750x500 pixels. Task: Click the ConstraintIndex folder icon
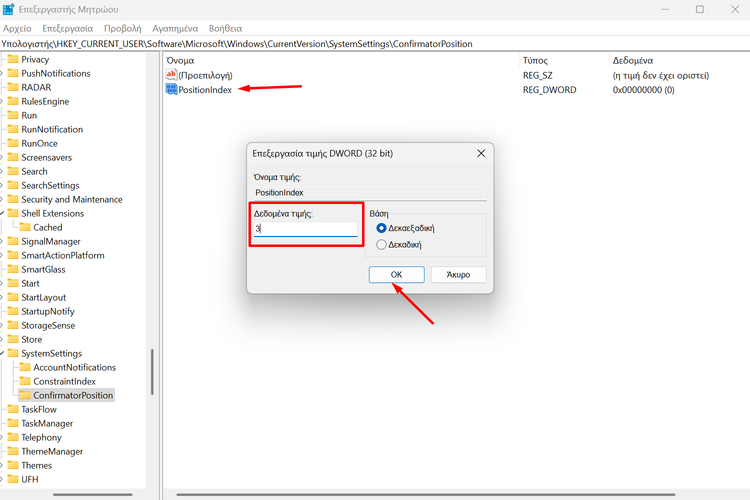click(25, 381)
